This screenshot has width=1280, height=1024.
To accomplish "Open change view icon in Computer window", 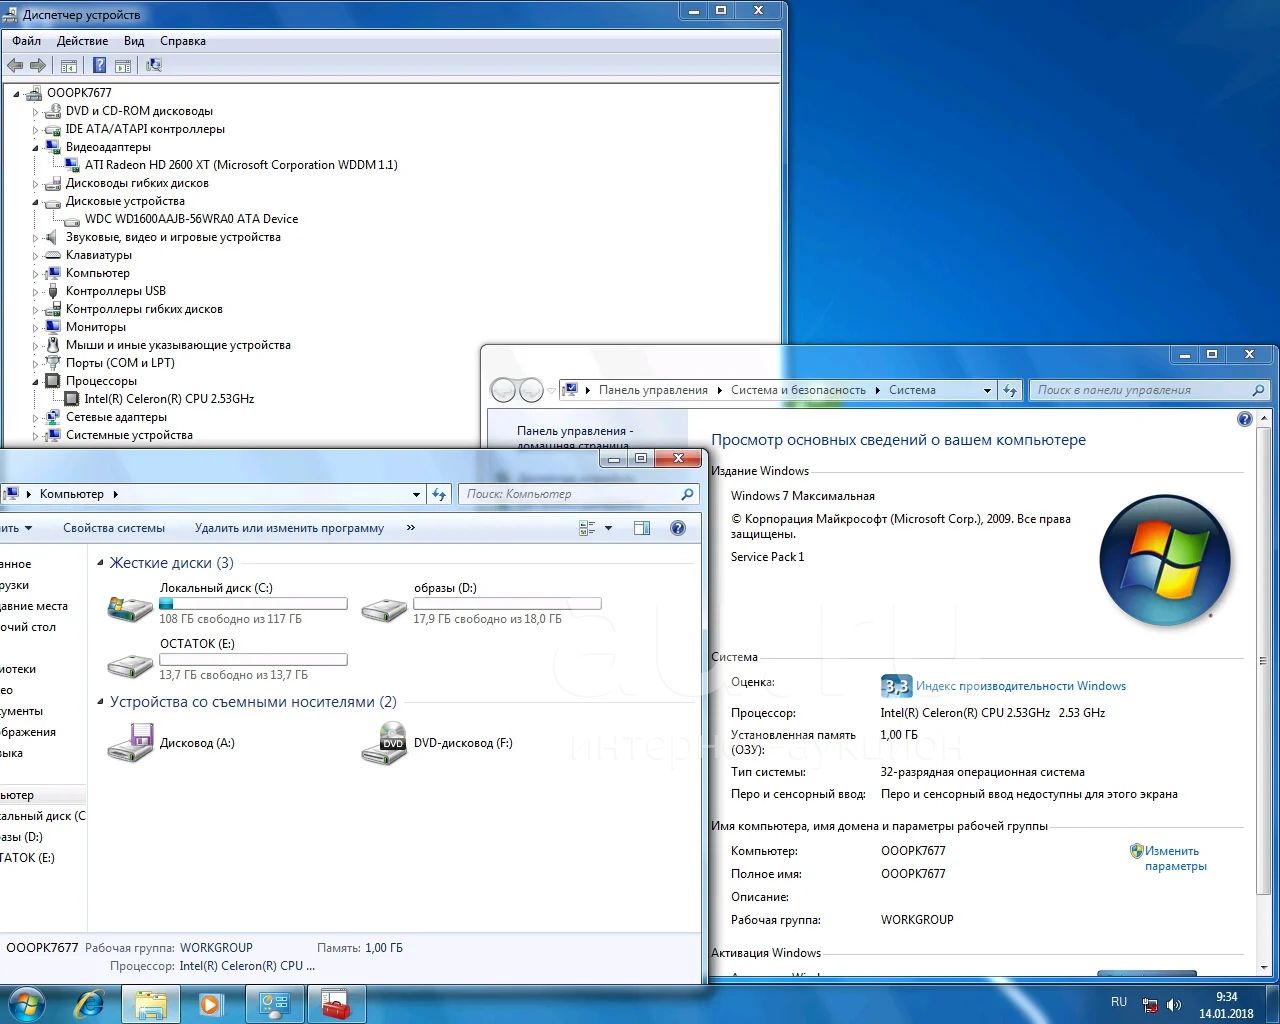I will click(x=588, y=528).
